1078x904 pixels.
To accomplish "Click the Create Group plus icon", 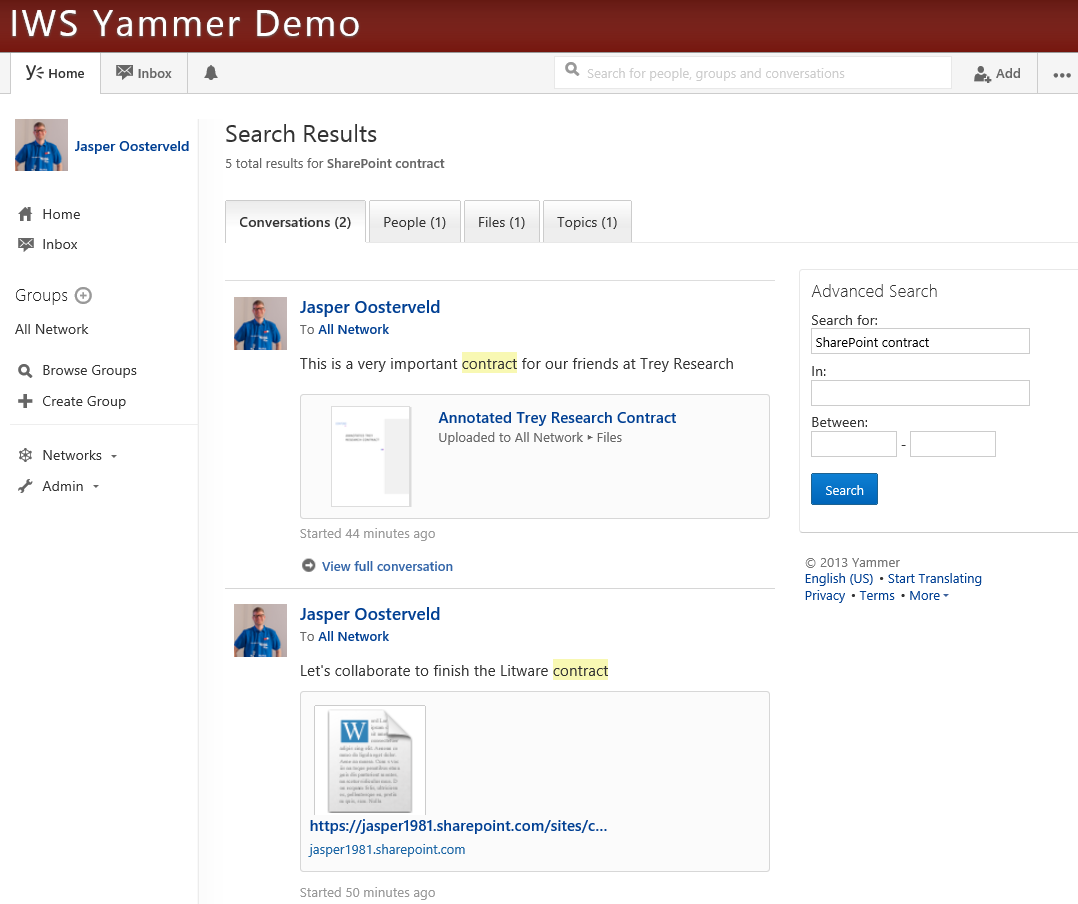I will tap(25, 401).
